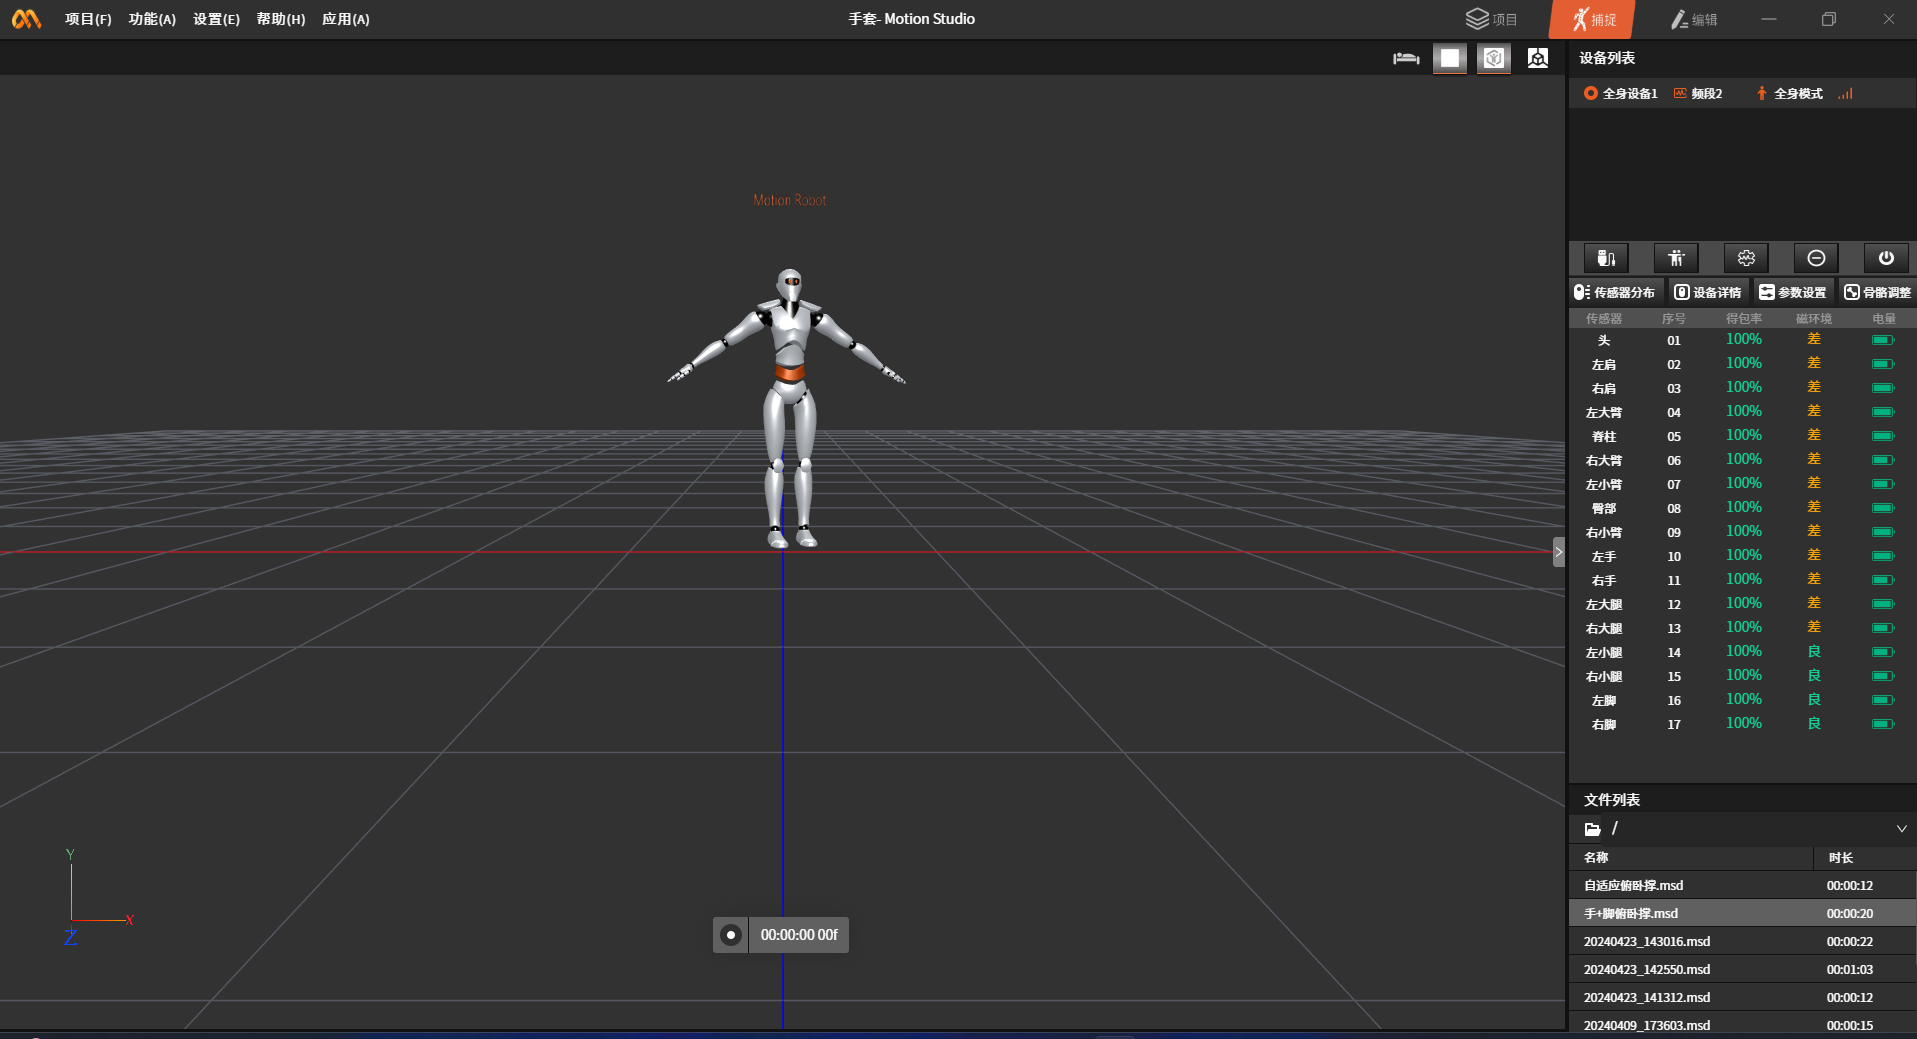
Task: Open the 项目 mode button at top right
Action: tap(1492, 19)
